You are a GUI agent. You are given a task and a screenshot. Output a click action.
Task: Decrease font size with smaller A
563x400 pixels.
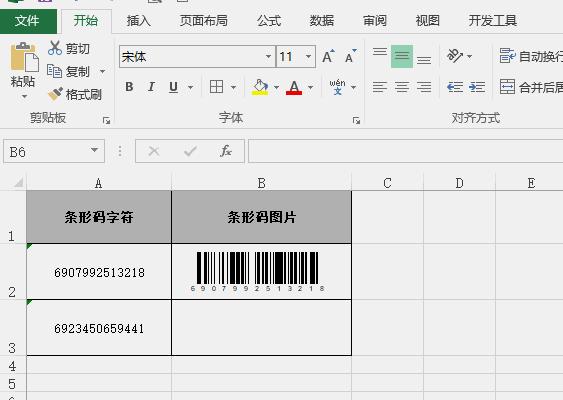coord(350,56)
